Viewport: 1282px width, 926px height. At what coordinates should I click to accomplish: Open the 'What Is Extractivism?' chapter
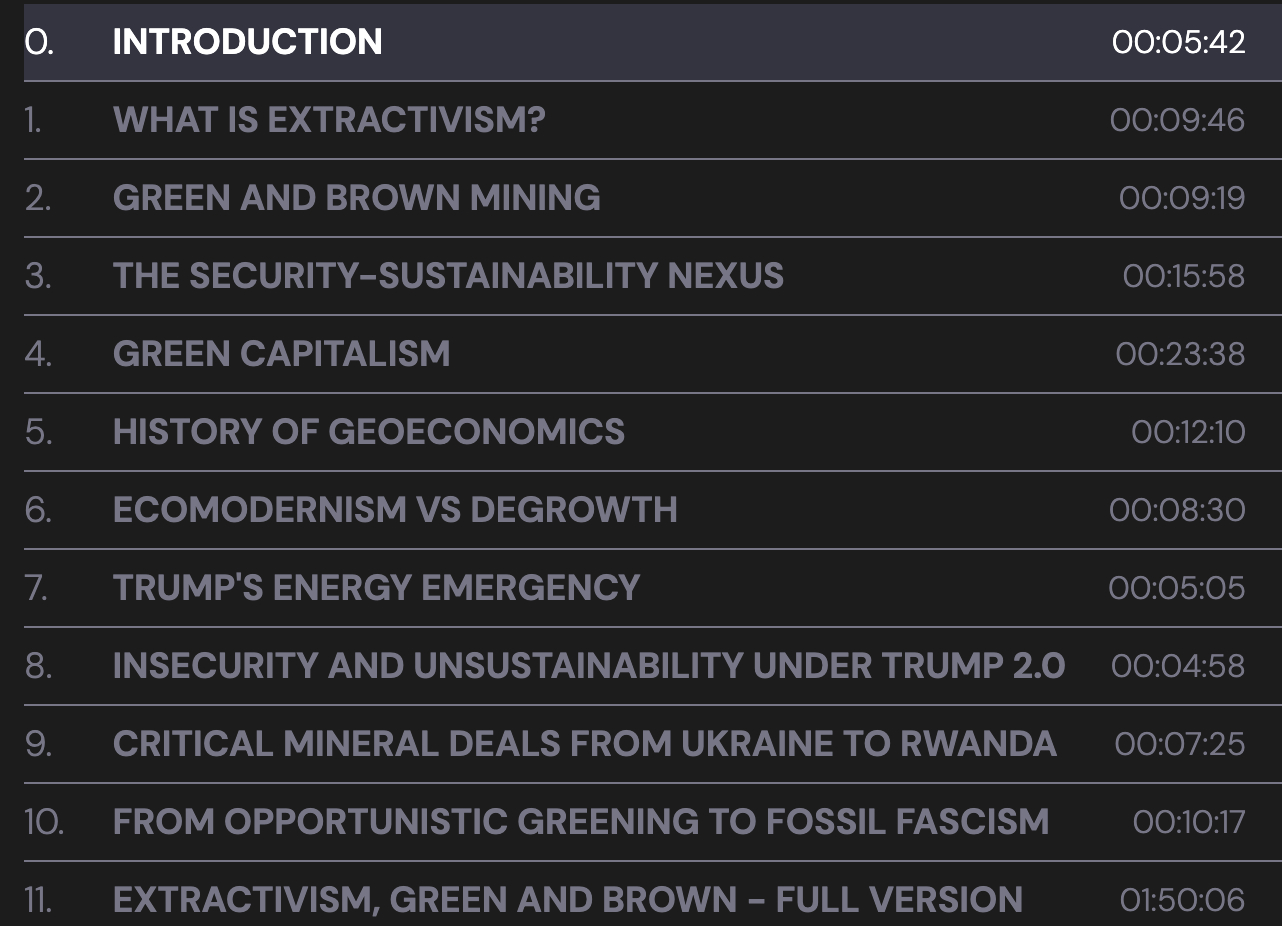329,120
